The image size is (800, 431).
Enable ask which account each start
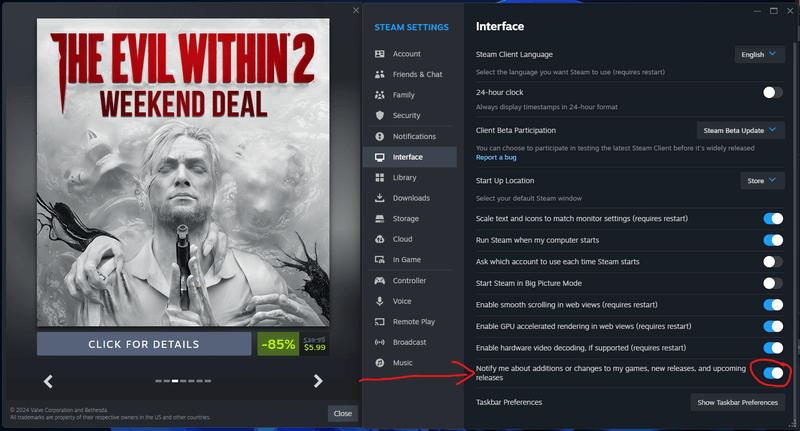point(772,262)
